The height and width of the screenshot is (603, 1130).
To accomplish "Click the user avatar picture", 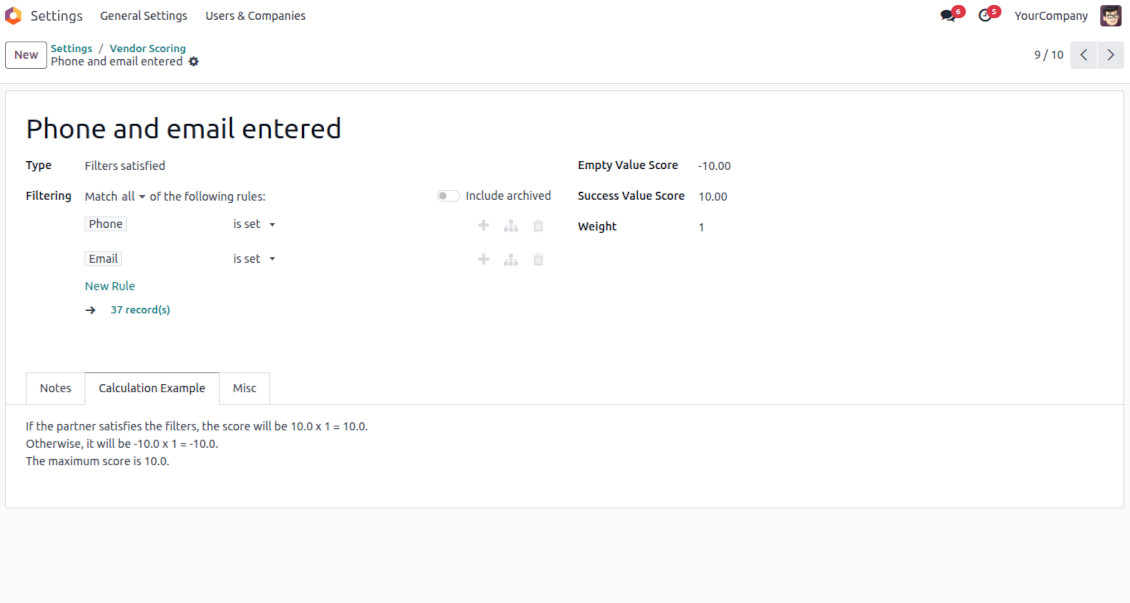I will pos(1111,15).
